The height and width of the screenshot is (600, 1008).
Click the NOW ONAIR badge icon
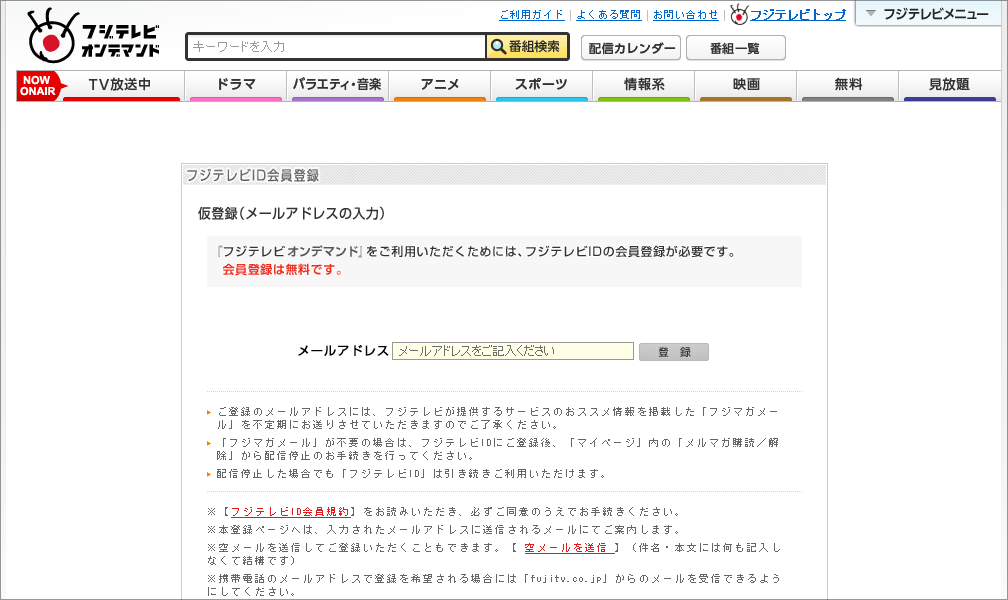click(41, 86)
